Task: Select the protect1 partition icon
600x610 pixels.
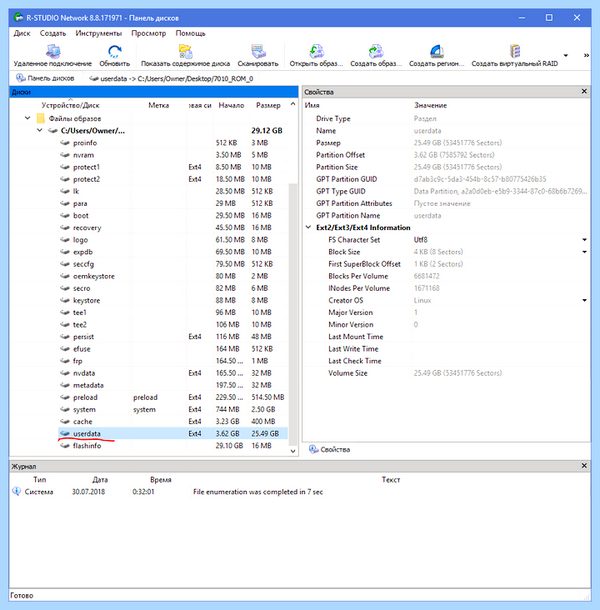Action: point(65,167)
